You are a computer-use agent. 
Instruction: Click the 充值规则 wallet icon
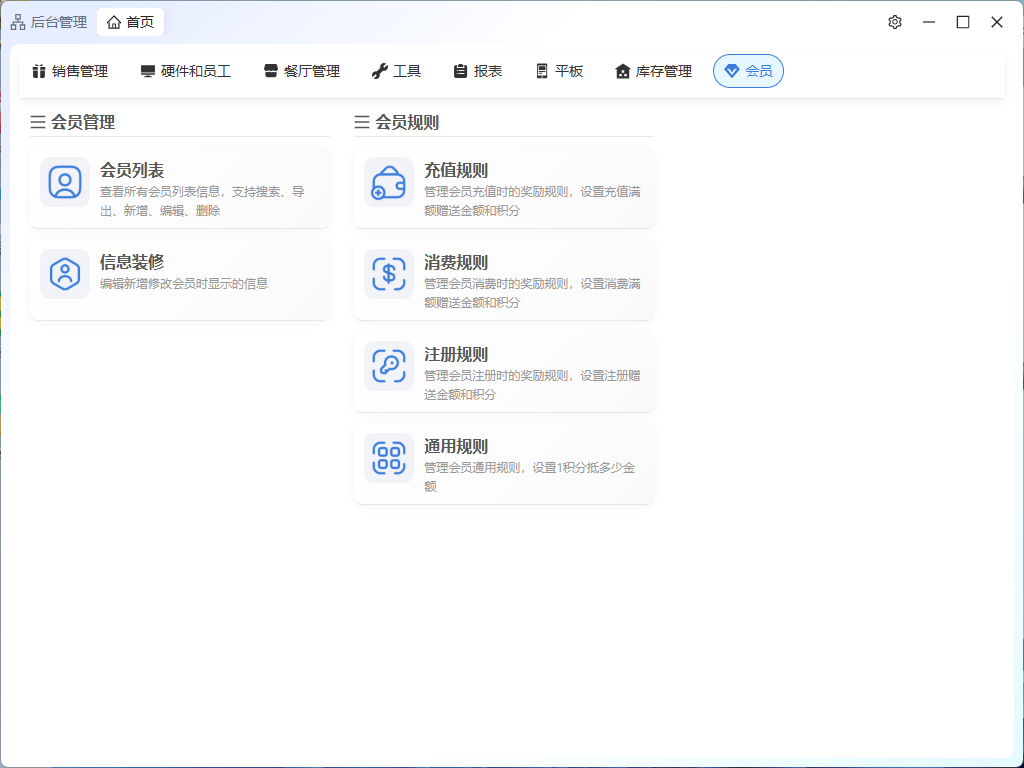(389, 182)
